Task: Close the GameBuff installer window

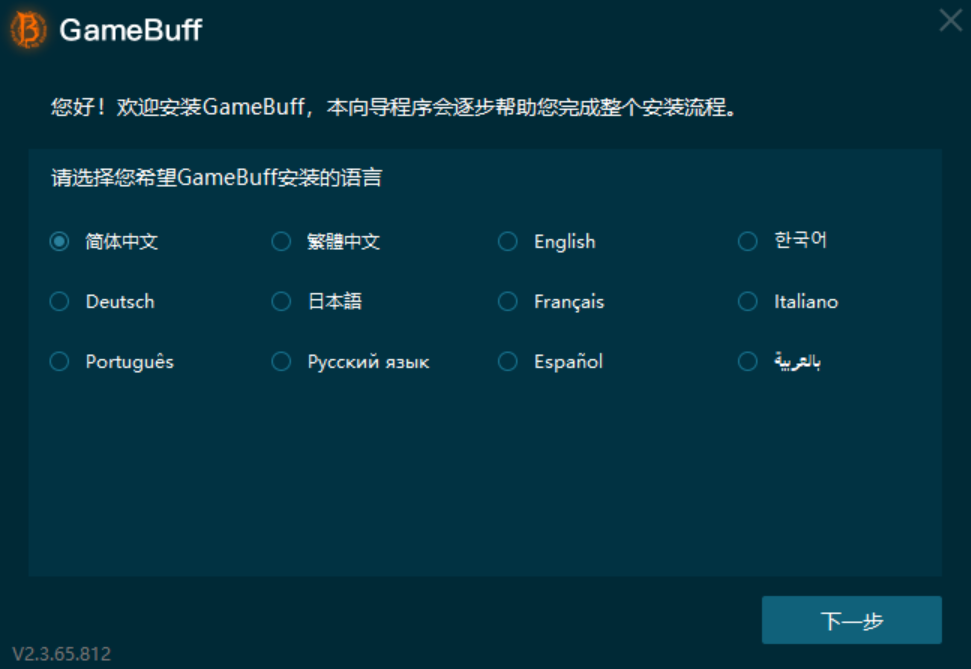Action: tap(951, 20)
